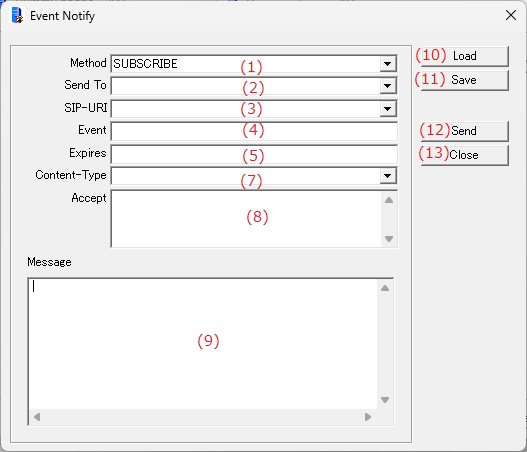Click the Event Notify app icon in title bar
Image resolution: width=527 pixels, height=452 pixels.
coord(17,15)
